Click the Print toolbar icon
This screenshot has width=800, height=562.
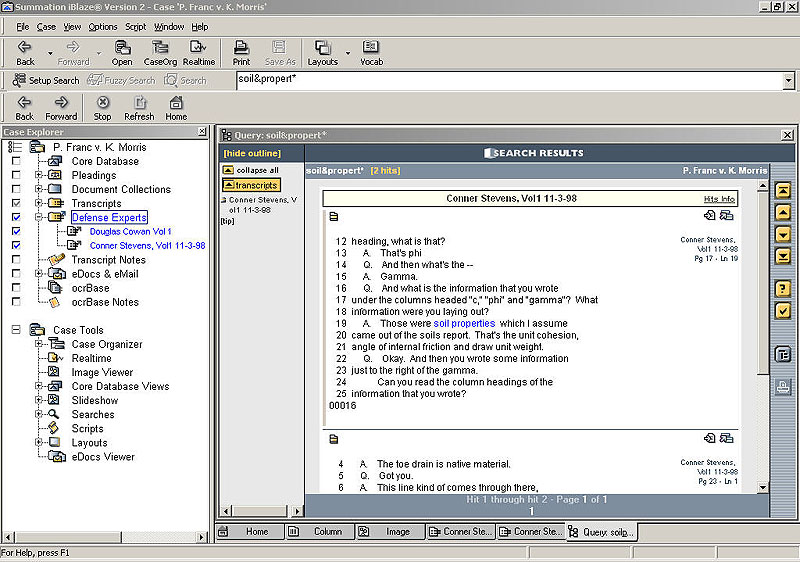coord(241,53)
